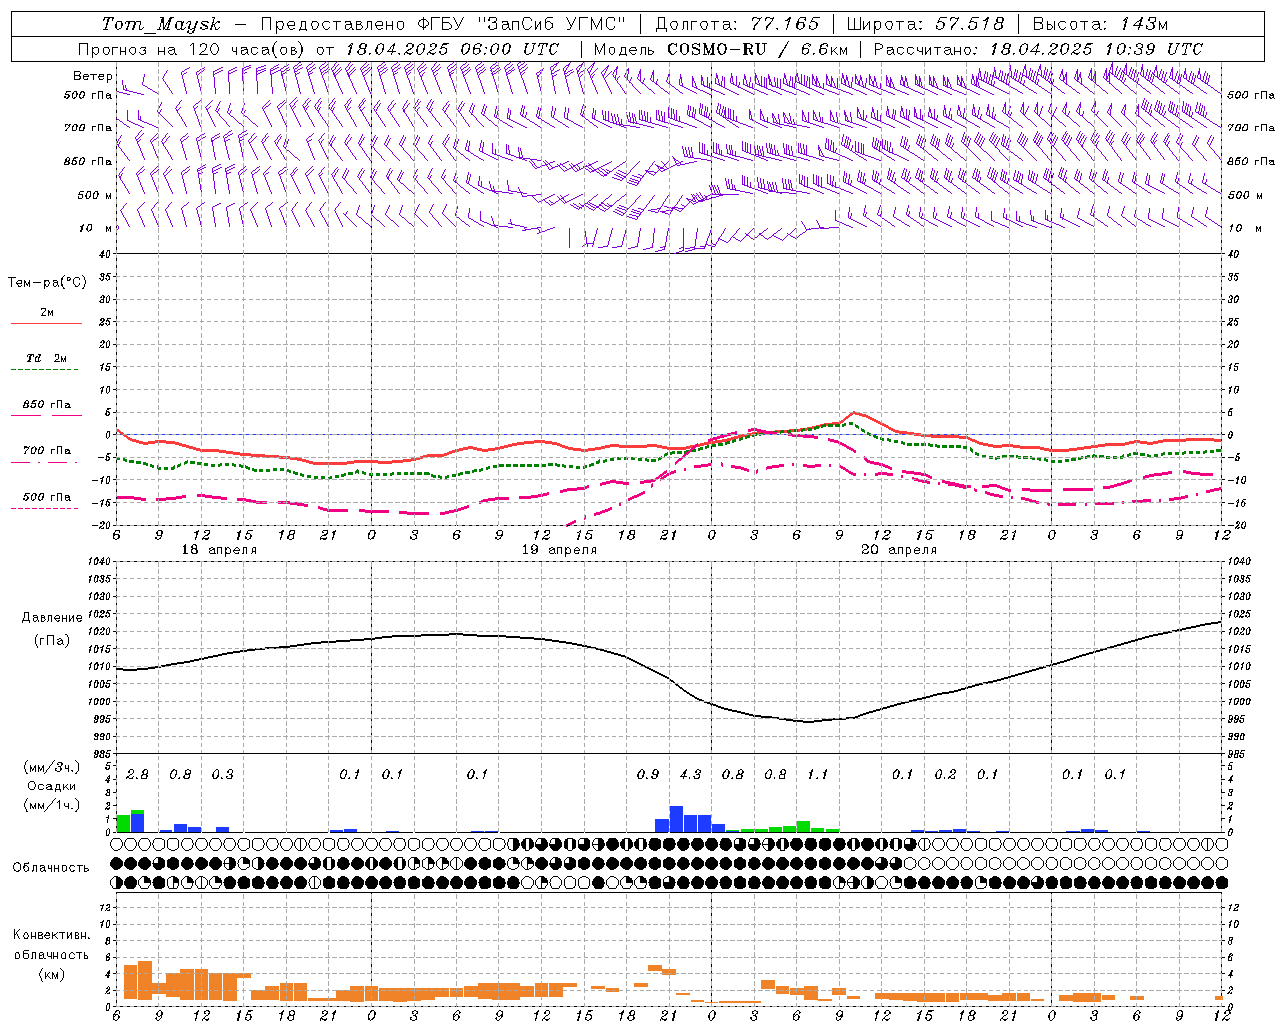Click 'Прогноз на 120 часа(ов)' forecast text
1280x1024 pixels.
pyautogui.click(x=192, y=49)
